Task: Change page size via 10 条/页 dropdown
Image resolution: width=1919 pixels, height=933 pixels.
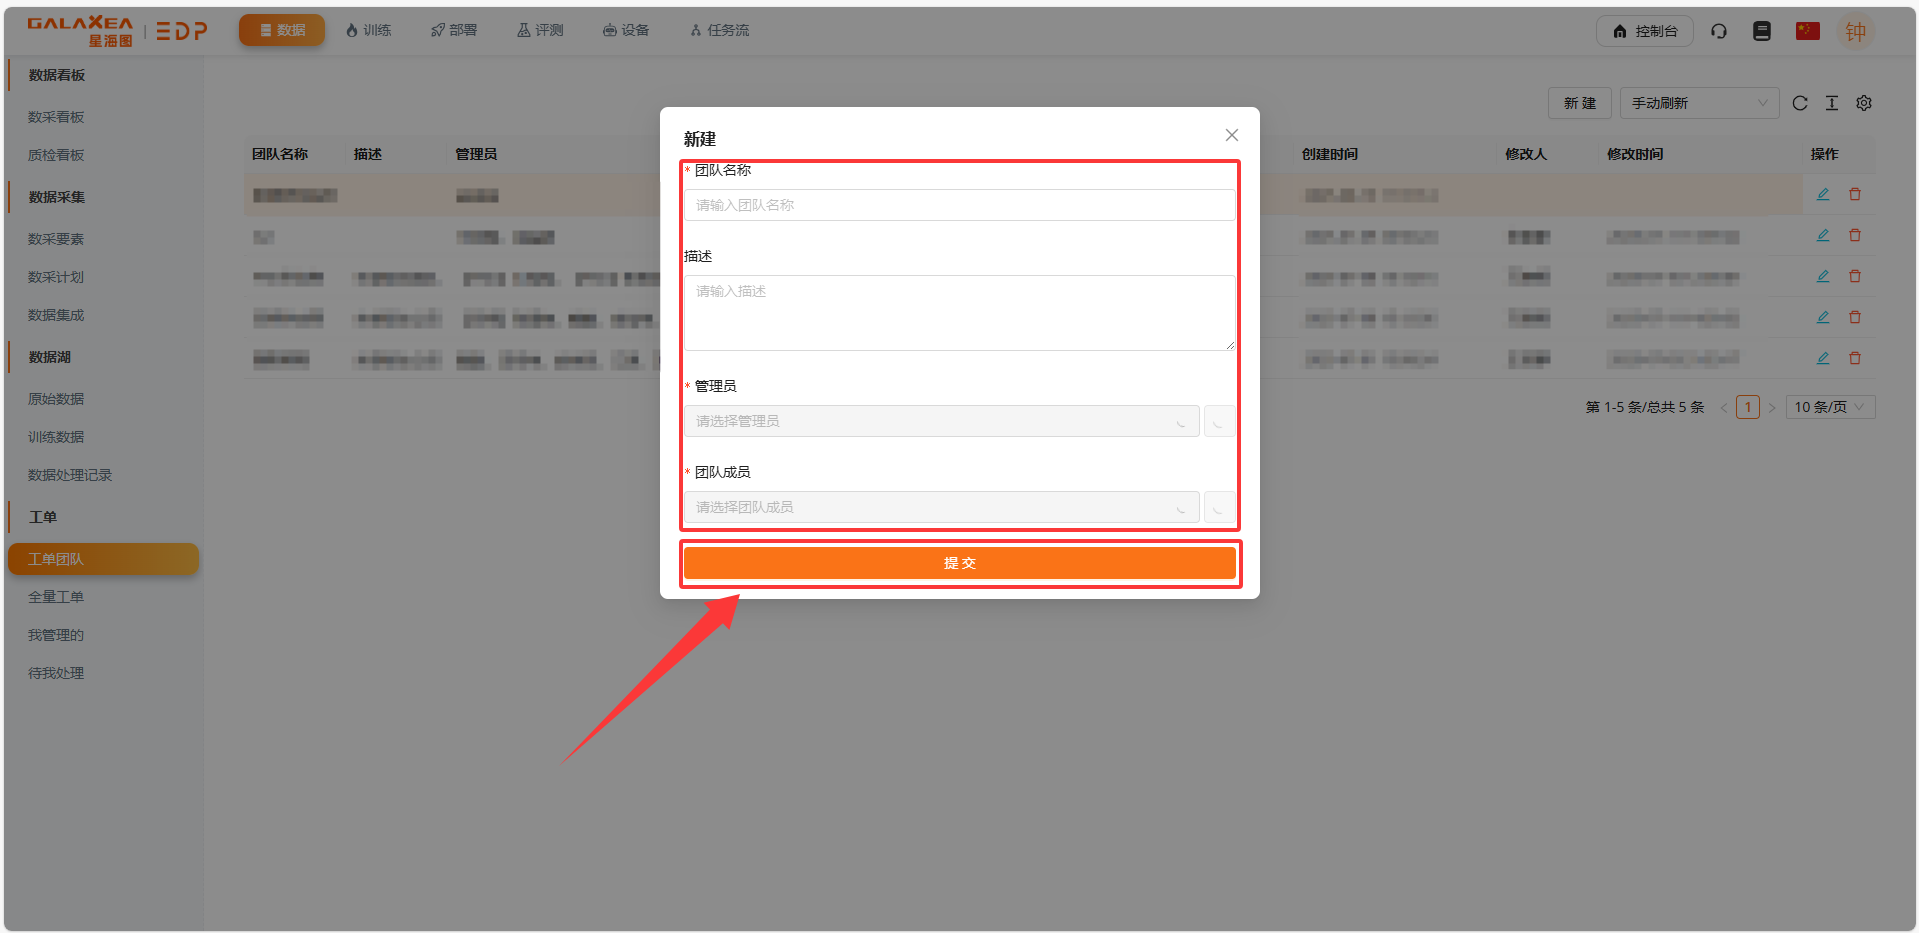Action: pyautogui.click(x=1829, y=407)
